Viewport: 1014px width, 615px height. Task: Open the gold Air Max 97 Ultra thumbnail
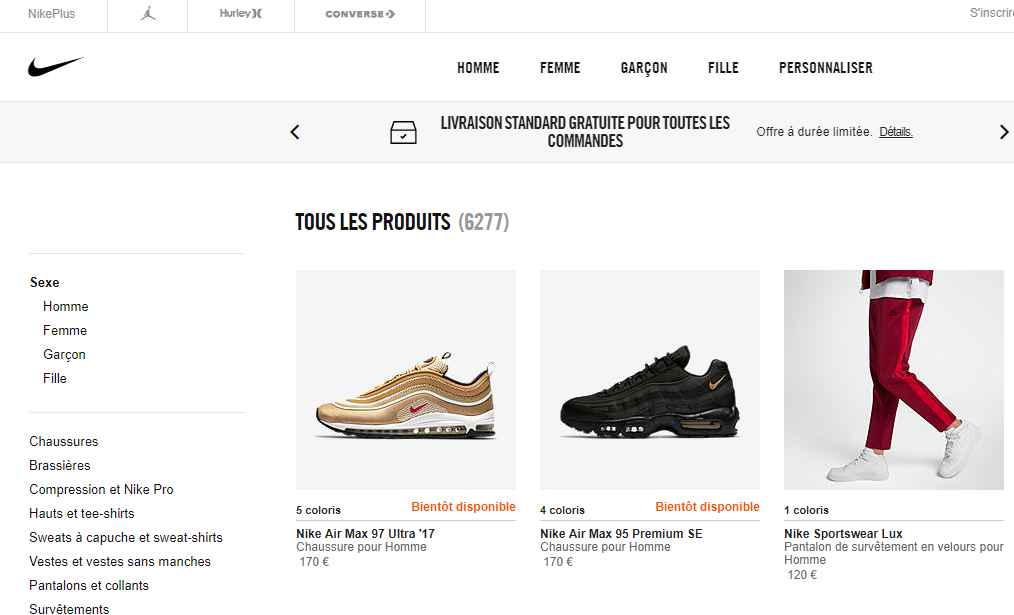point(406,379)
